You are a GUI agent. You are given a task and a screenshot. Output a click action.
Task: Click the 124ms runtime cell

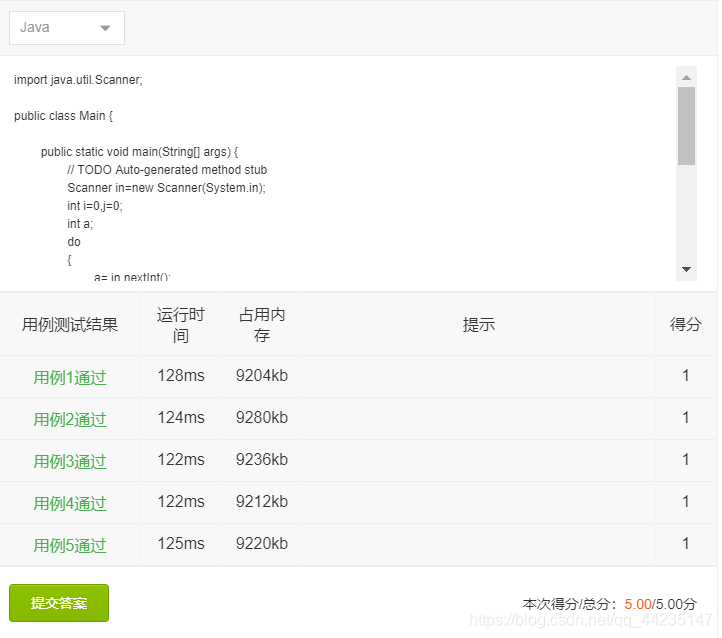click(x=181, y=418)
